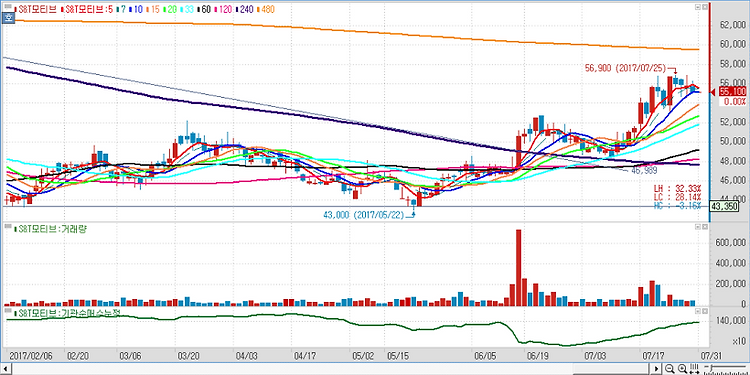Screen dimensions: 750x375
Task: Click the '0.00%' change value
Action: tap(735, 101)
